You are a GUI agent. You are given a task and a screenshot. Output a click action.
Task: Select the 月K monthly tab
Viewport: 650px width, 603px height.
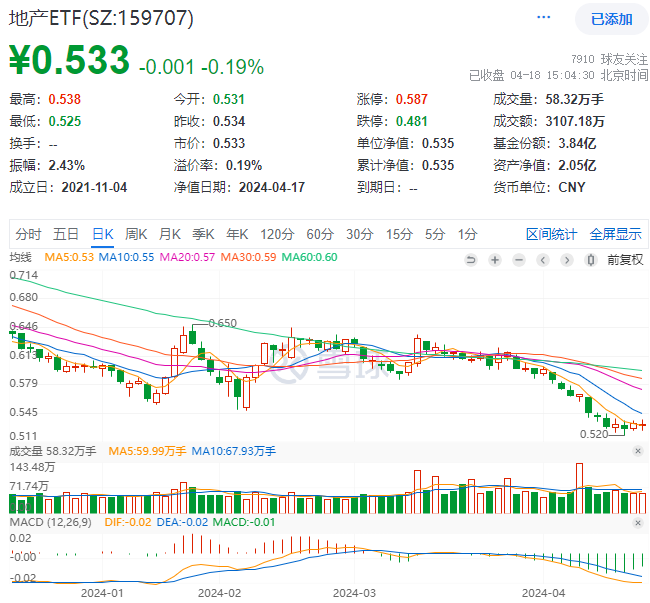(170, 234)
